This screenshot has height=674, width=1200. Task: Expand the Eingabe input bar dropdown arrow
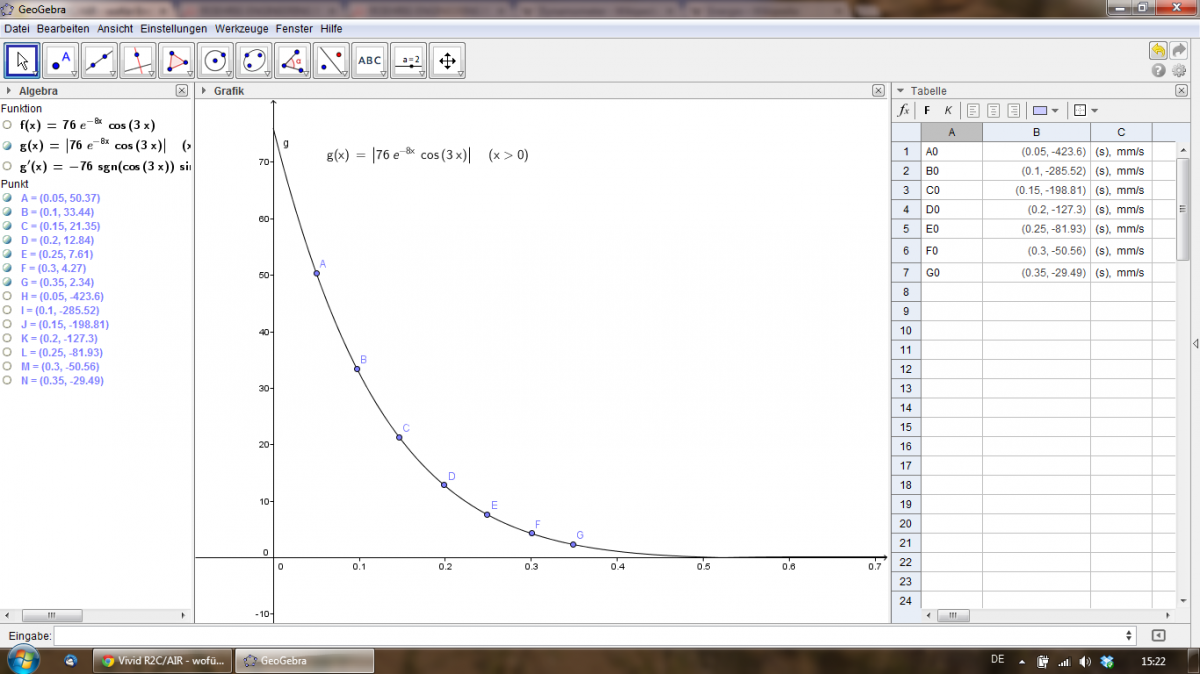(1129, 635)
